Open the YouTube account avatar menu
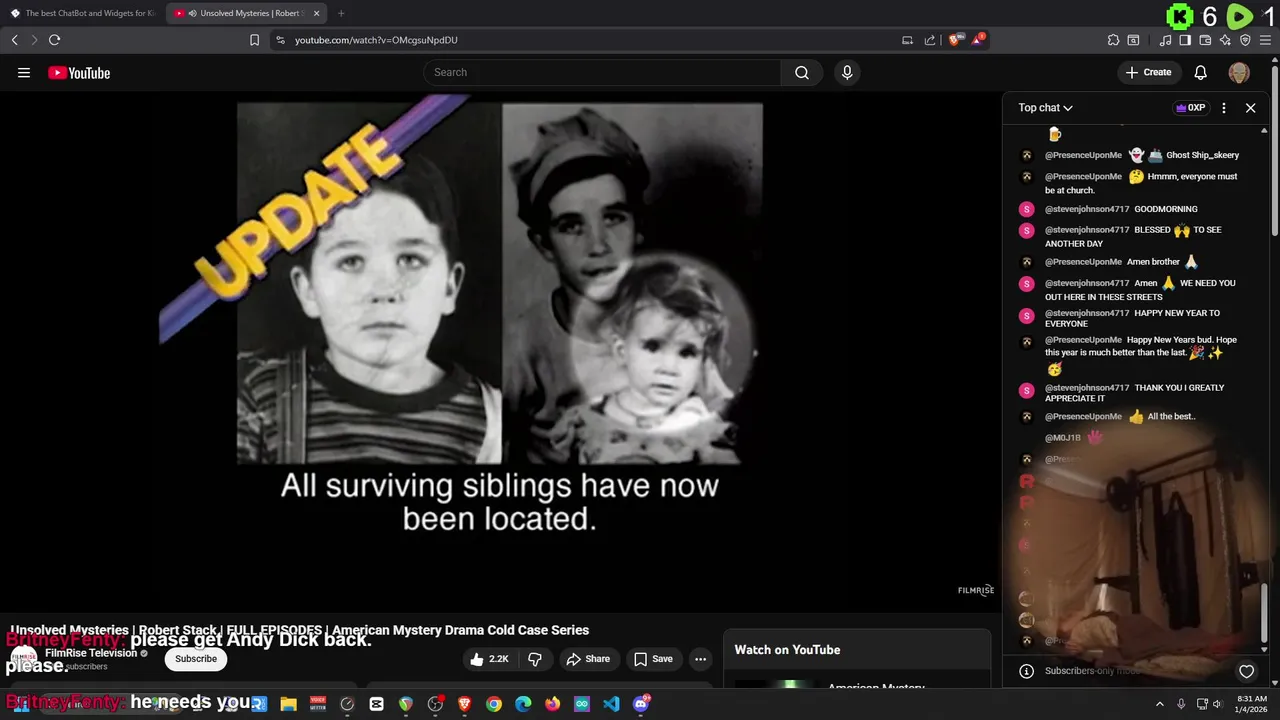 tap(1239, 72)
